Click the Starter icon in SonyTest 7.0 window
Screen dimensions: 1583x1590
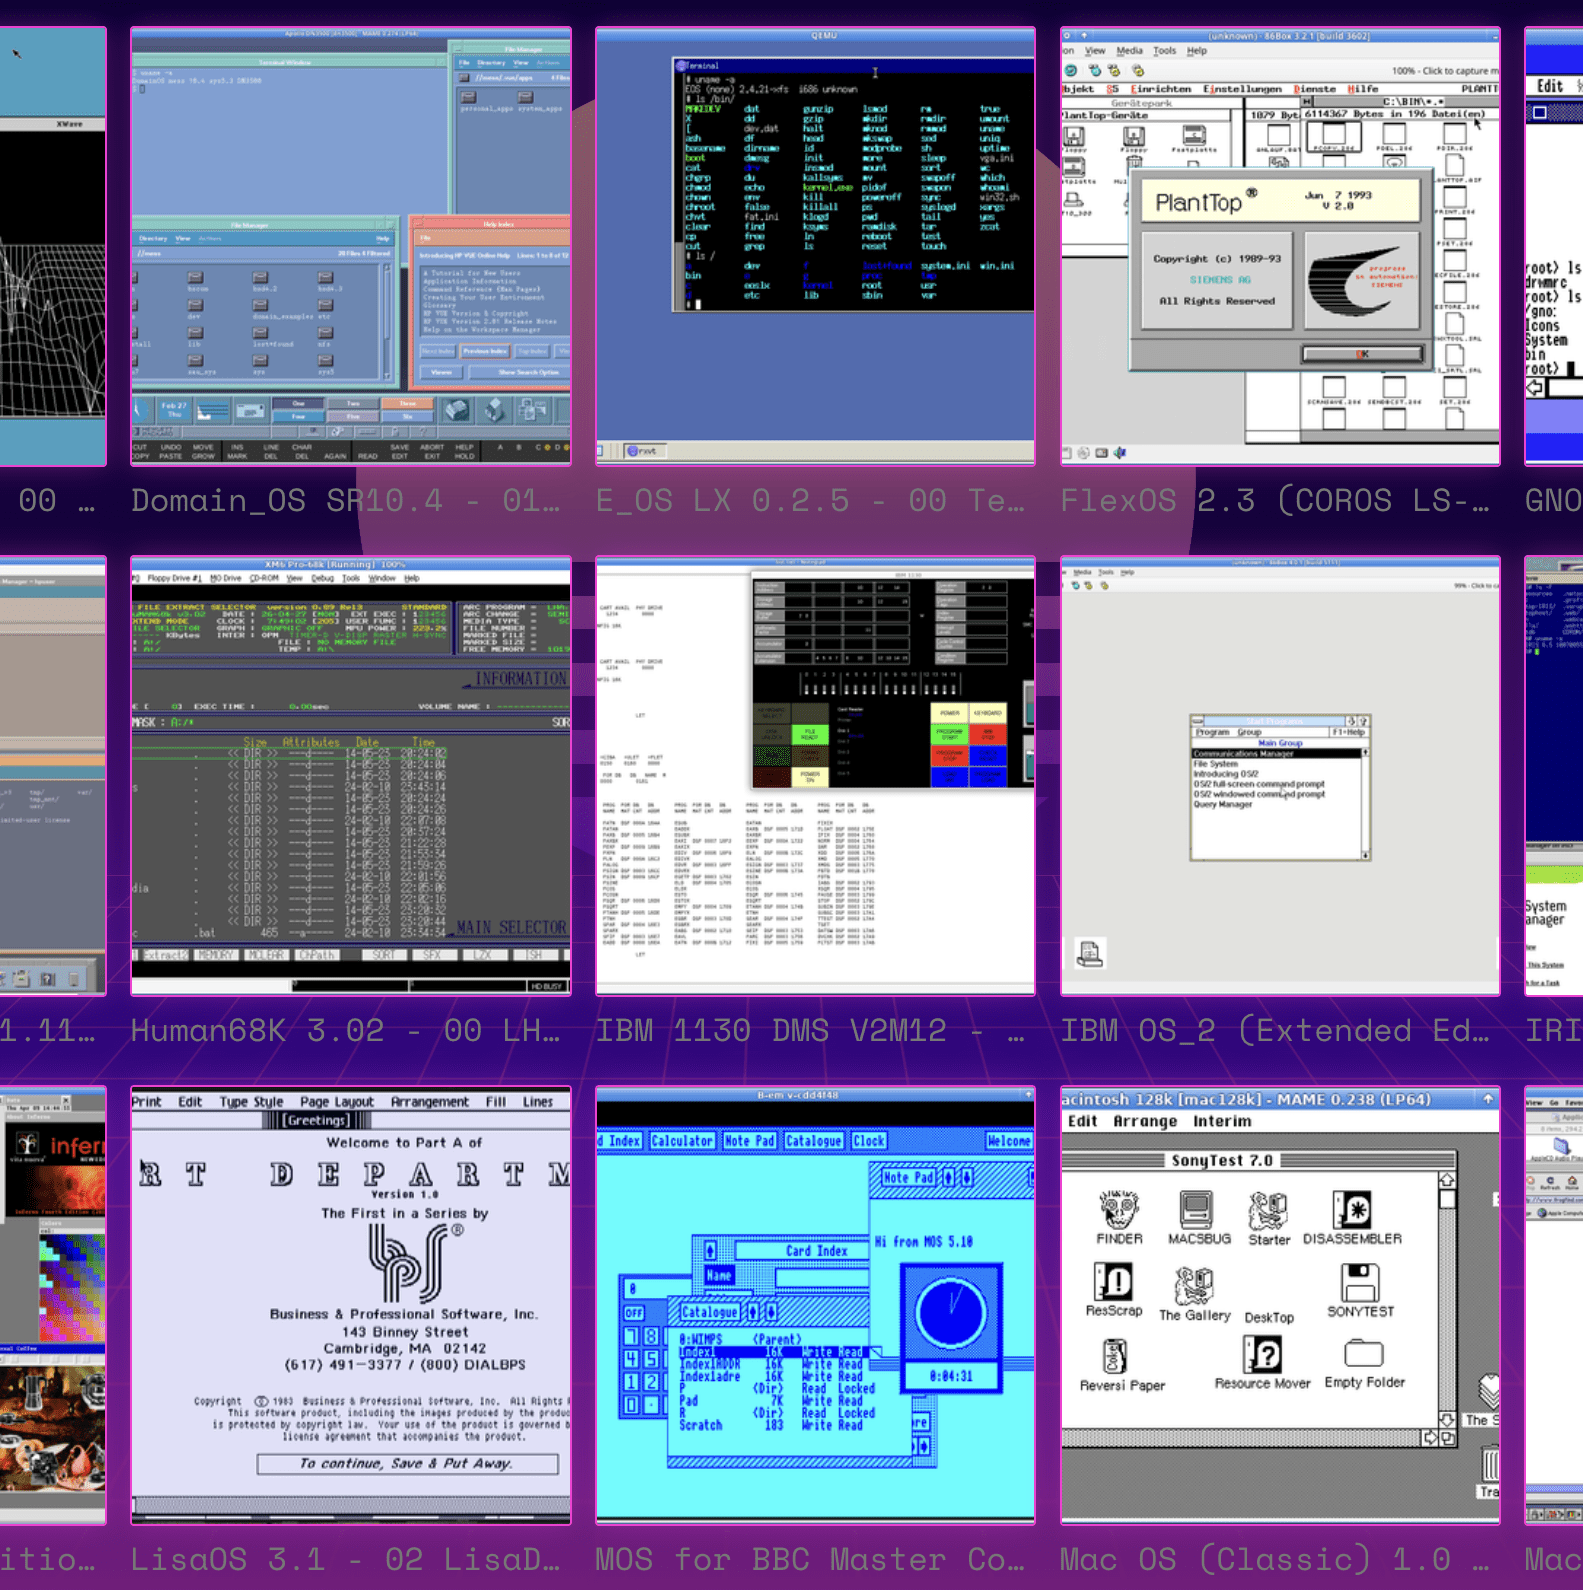click(1269, 1217)
